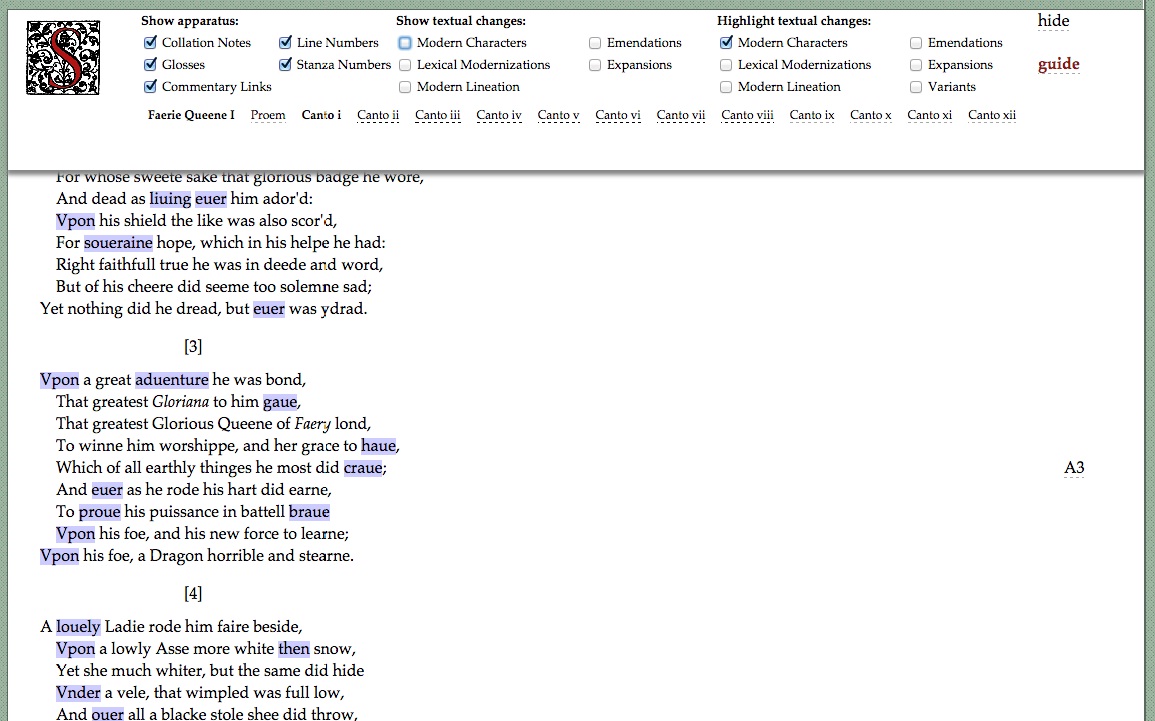Image resolution: width=1155 pixels, height=721 pixels.
Task: Click highlighted word 'aduenture' in stanza 3
Action: click(x=172, y=380)
